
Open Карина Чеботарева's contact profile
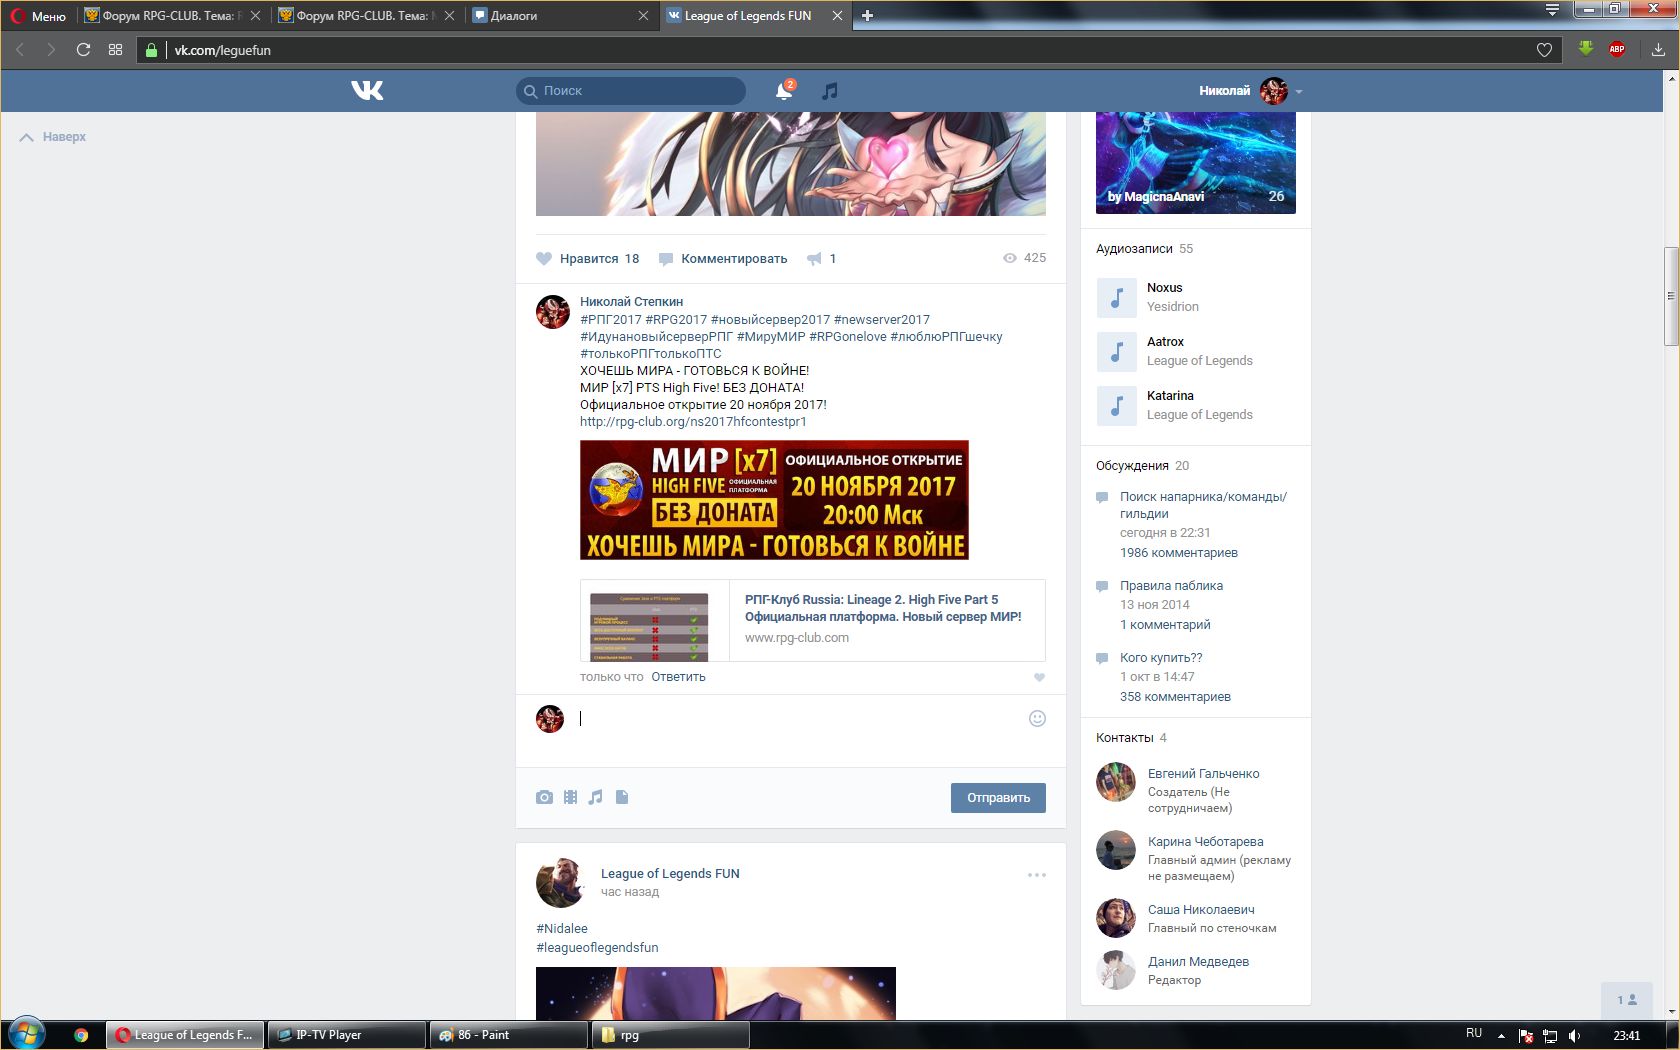(x=1205, y=842)
